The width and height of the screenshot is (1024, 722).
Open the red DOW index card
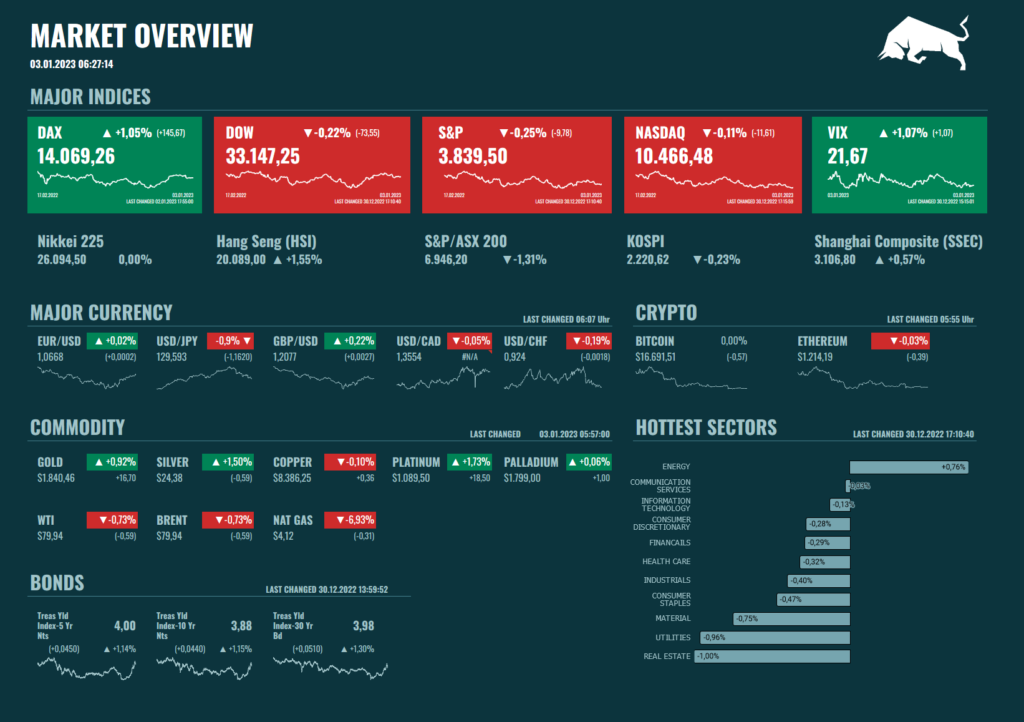[x=312, y=165]
